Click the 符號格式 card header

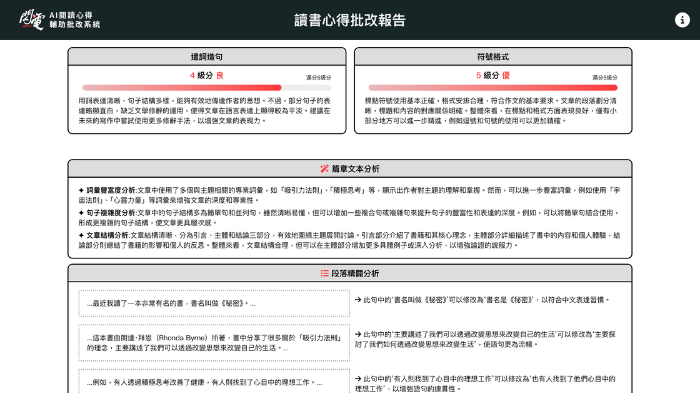493,57
